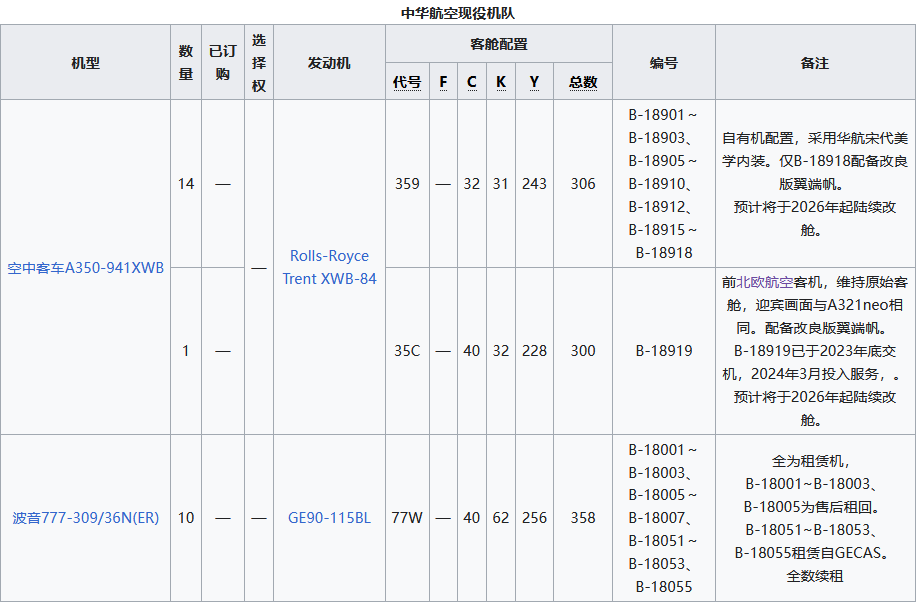The width and height of the screenshot is (916, 602).
Task: Select the table caption 中华航空现役机队
Action: pos(458,13)
